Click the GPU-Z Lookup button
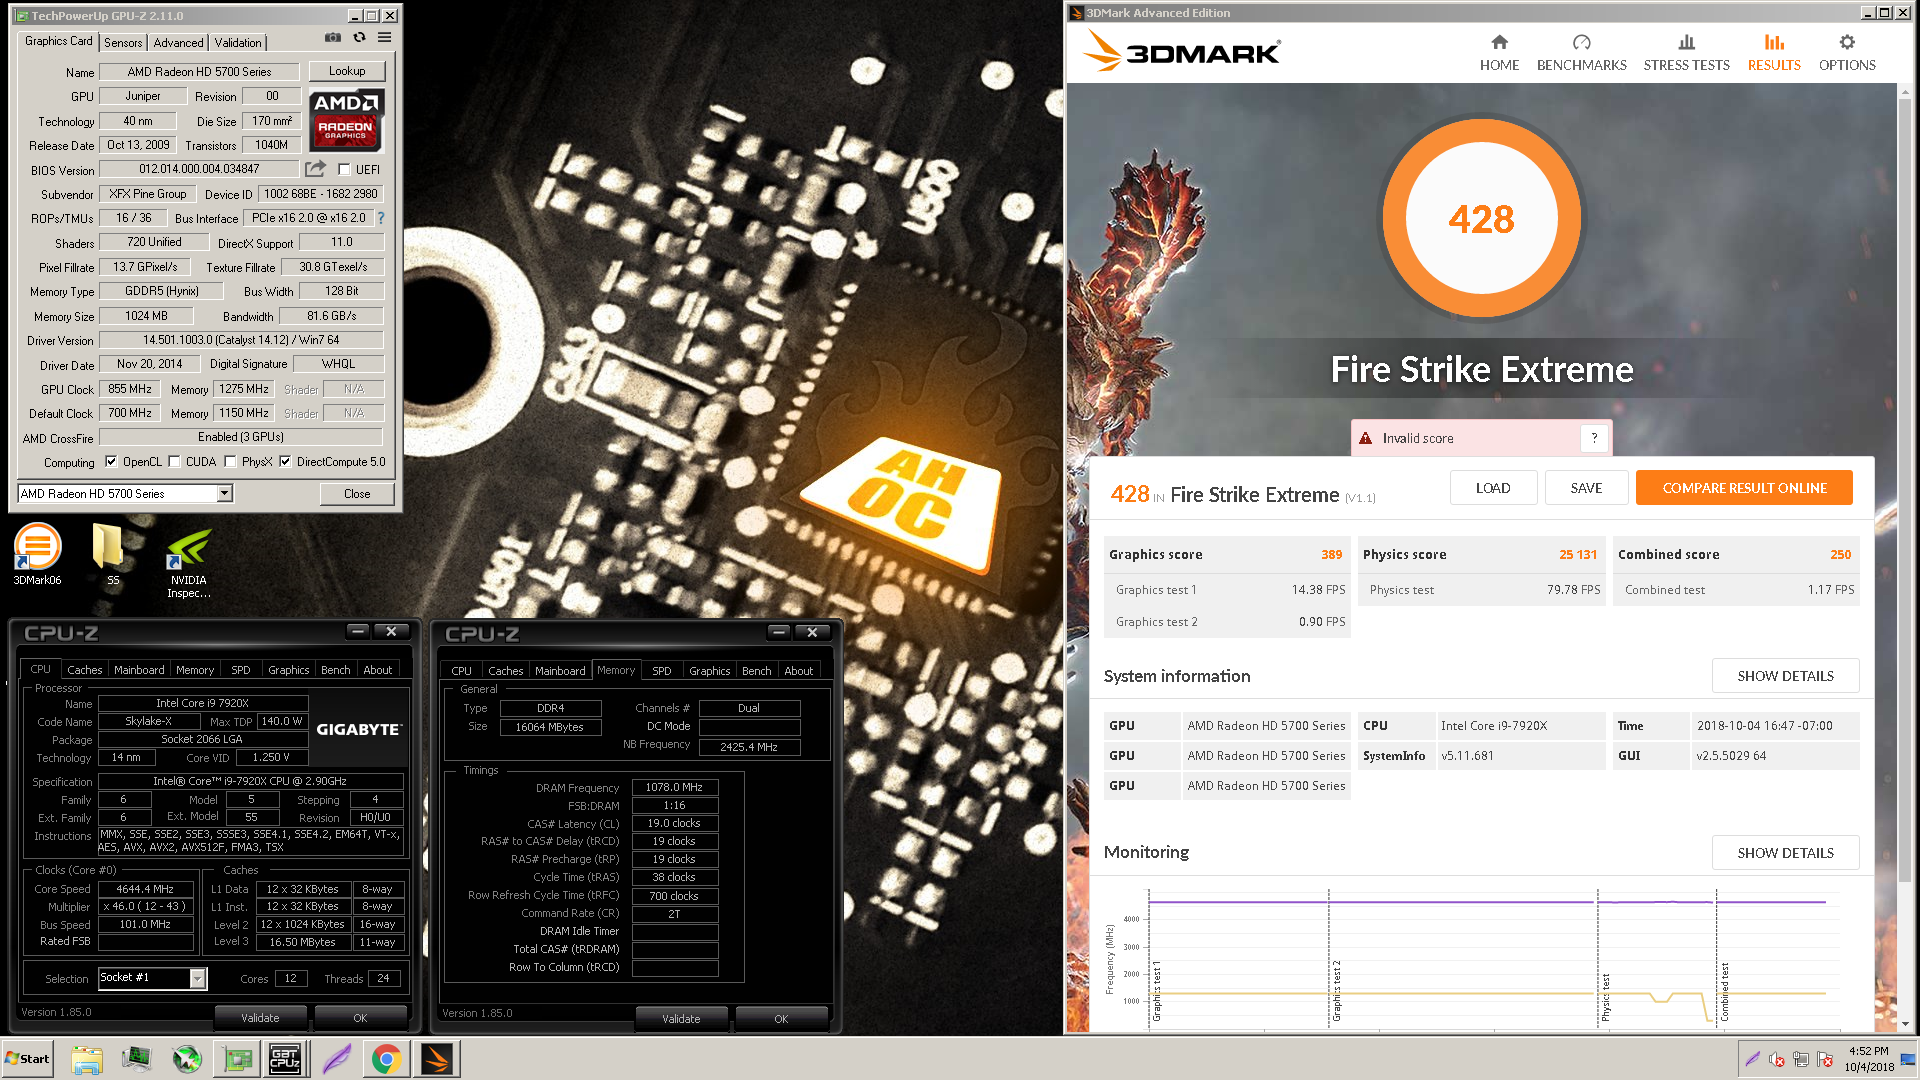This screenshot has width=1920, height=1080. click(x=347, y=71)
